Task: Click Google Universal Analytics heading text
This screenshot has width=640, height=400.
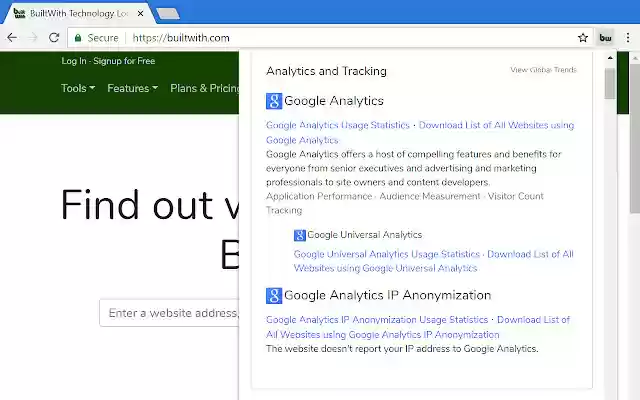Action: coord(364,235)
